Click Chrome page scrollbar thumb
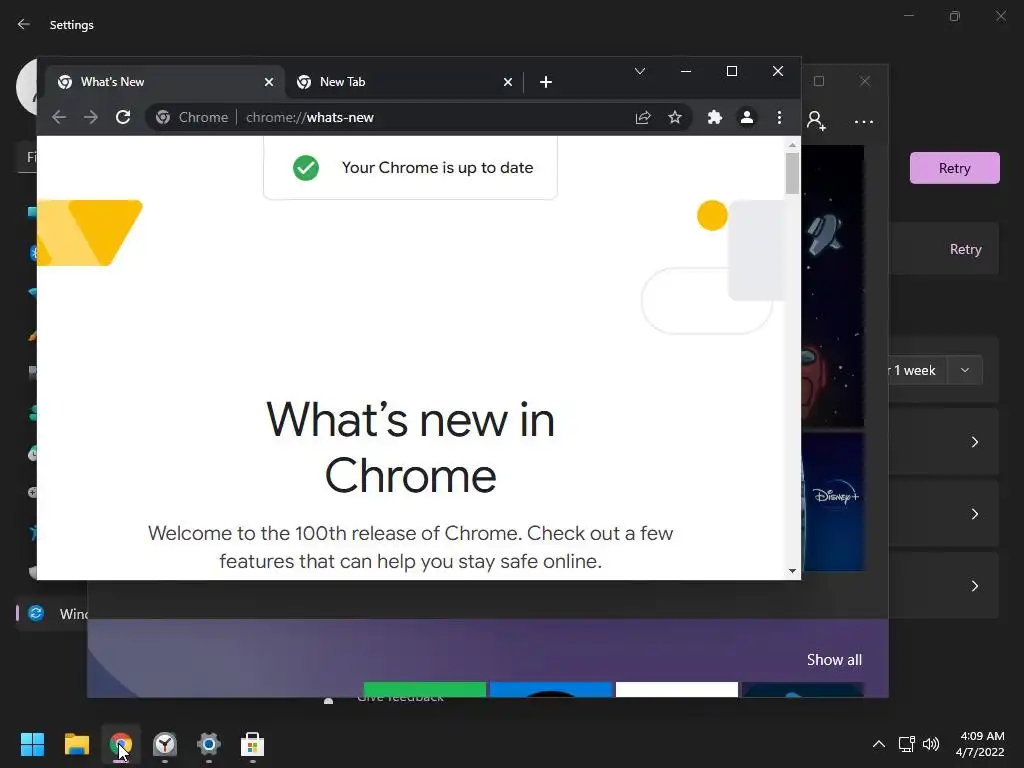Image resolution: width=1024 pixels, height=768 pixels. click(x=792, y=173)
